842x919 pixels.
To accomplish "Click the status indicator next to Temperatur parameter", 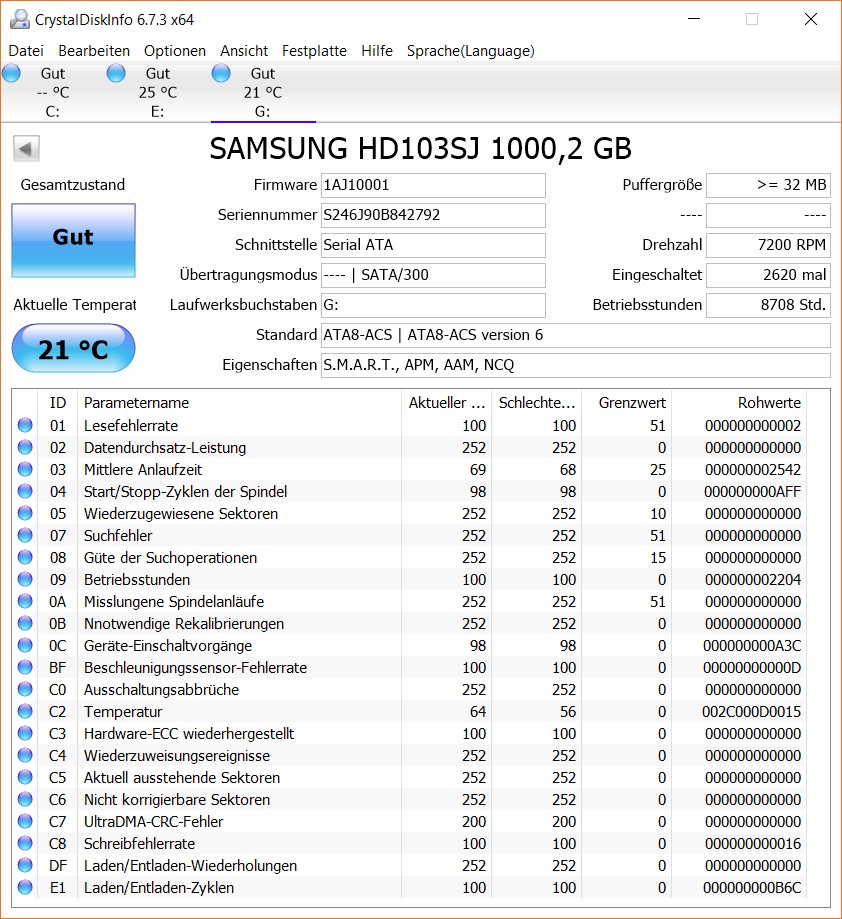I will point(23,711).
